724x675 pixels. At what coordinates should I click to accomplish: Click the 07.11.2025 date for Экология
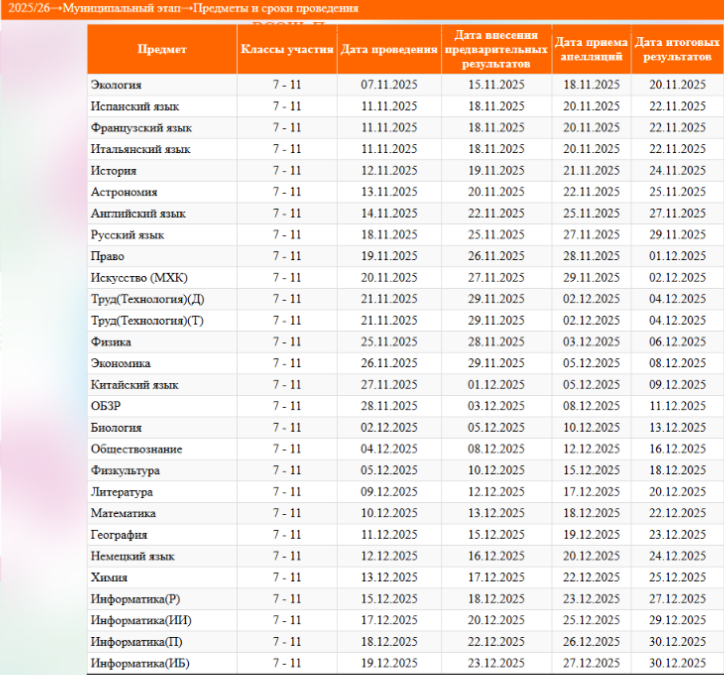(389, 85)
